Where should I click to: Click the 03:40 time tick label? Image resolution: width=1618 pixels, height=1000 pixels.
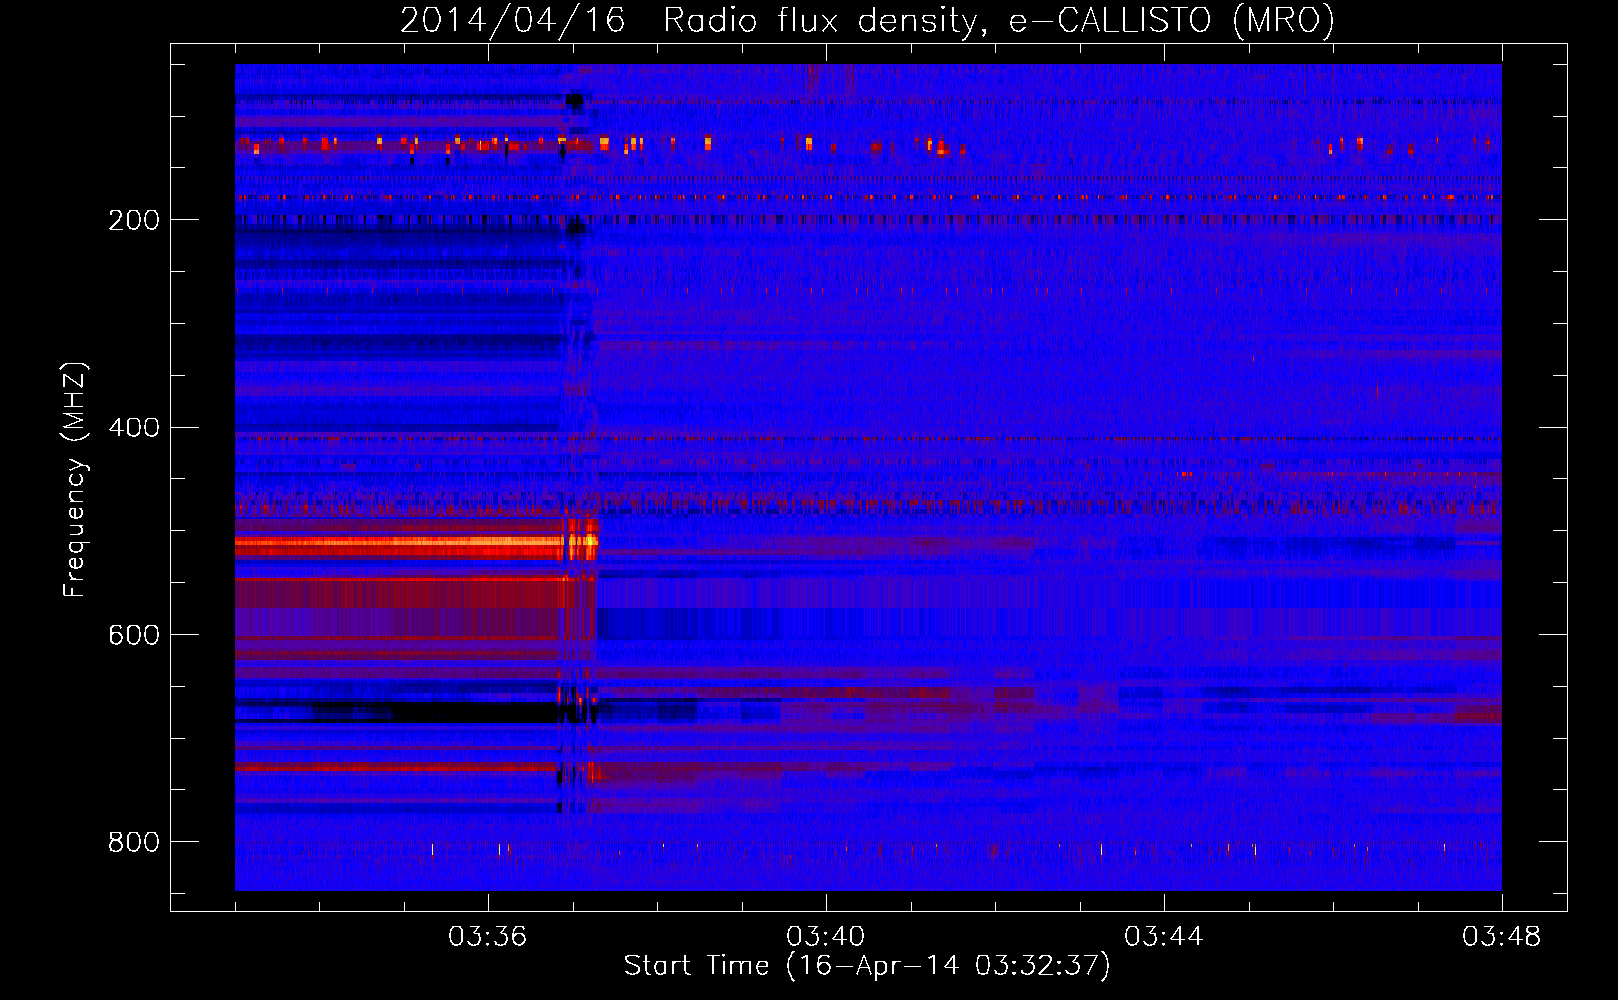pos(825,937)
